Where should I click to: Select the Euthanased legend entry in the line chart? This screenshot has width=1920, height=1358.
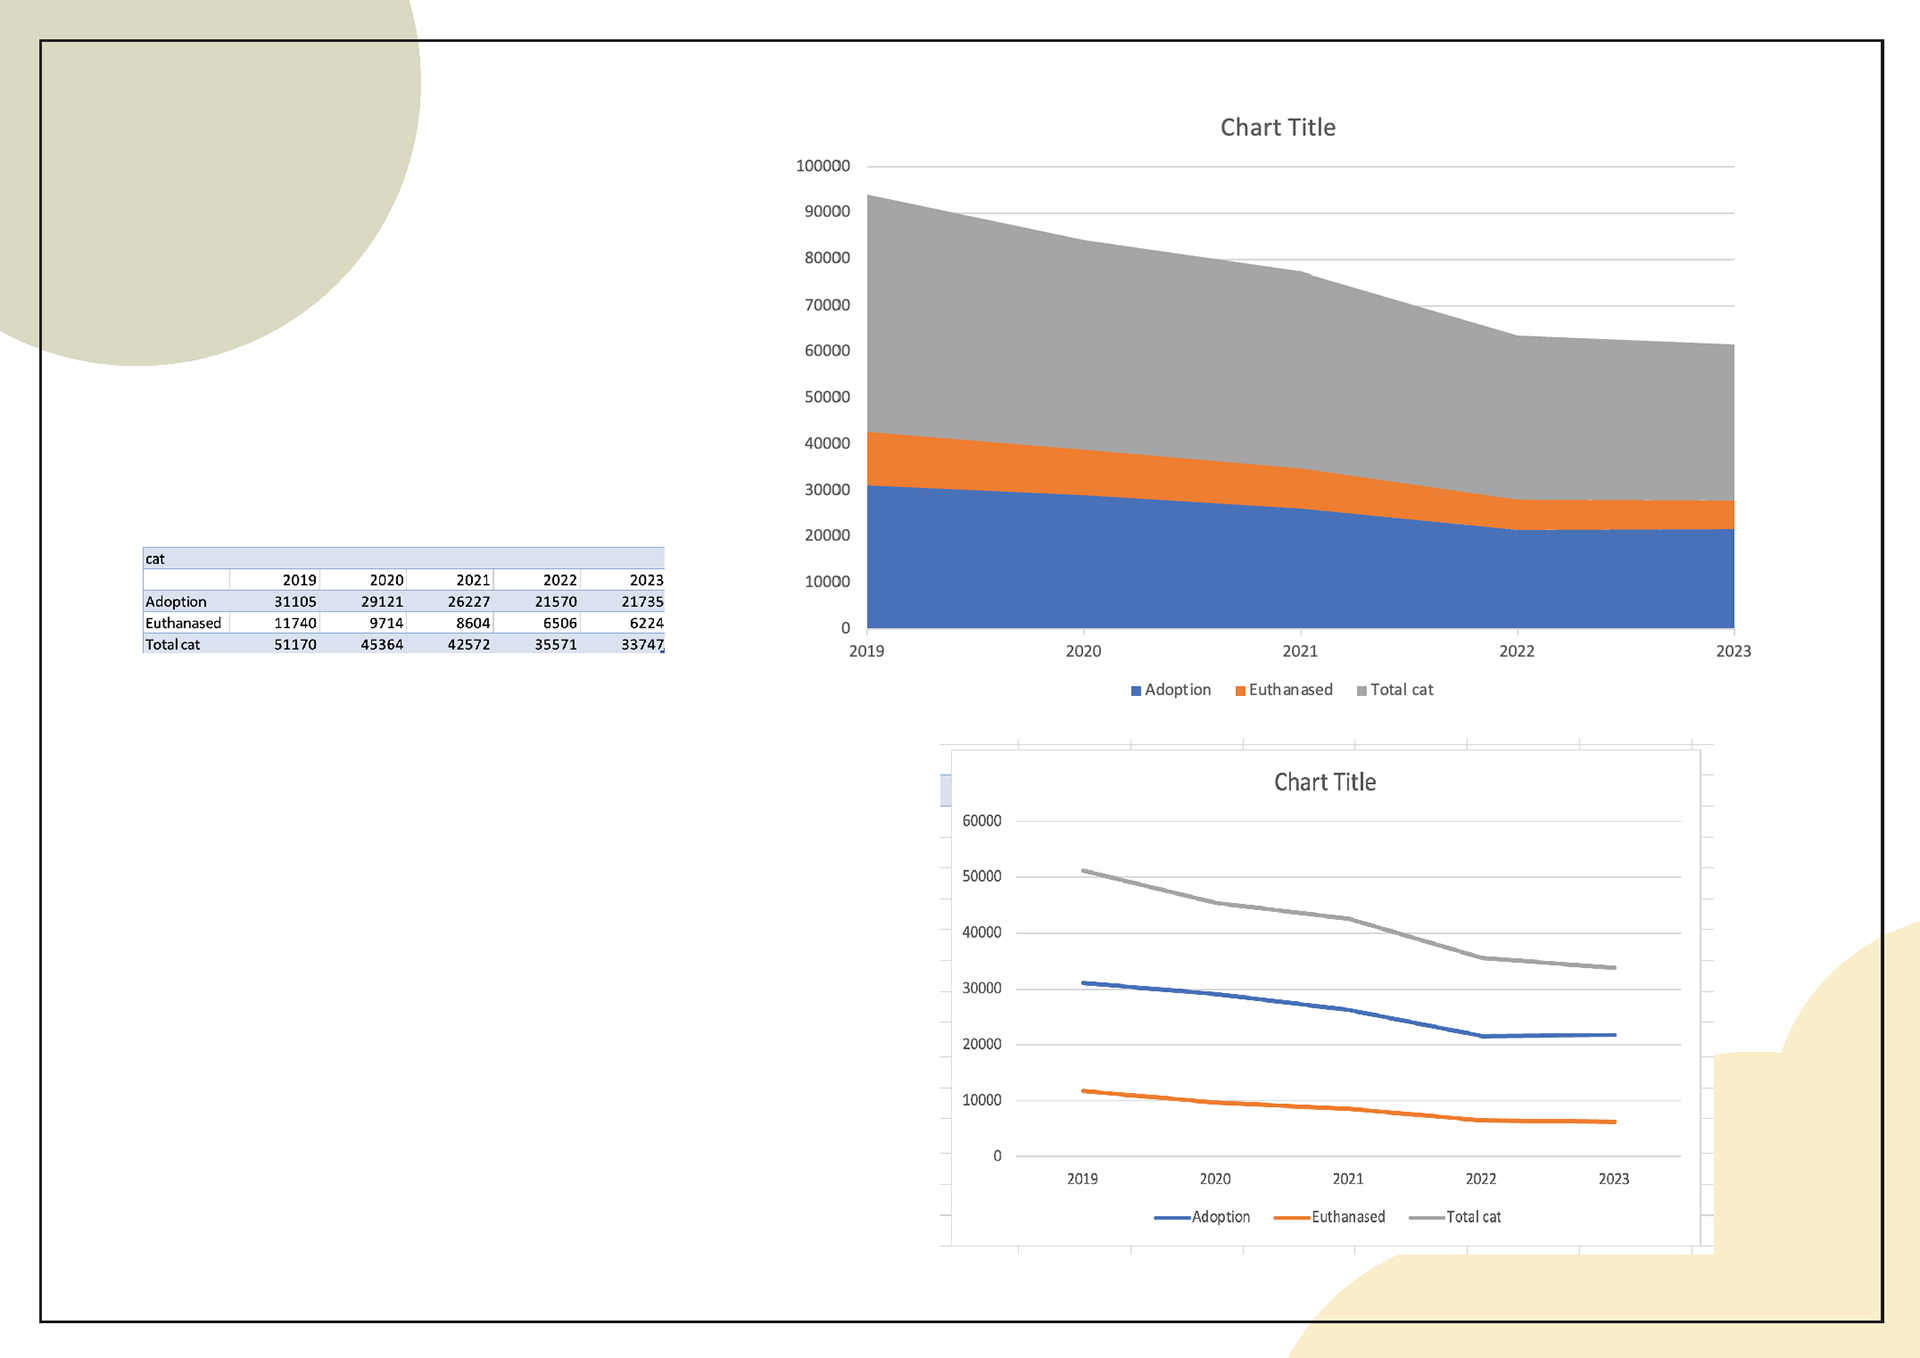click(x=1329, y=1217)
